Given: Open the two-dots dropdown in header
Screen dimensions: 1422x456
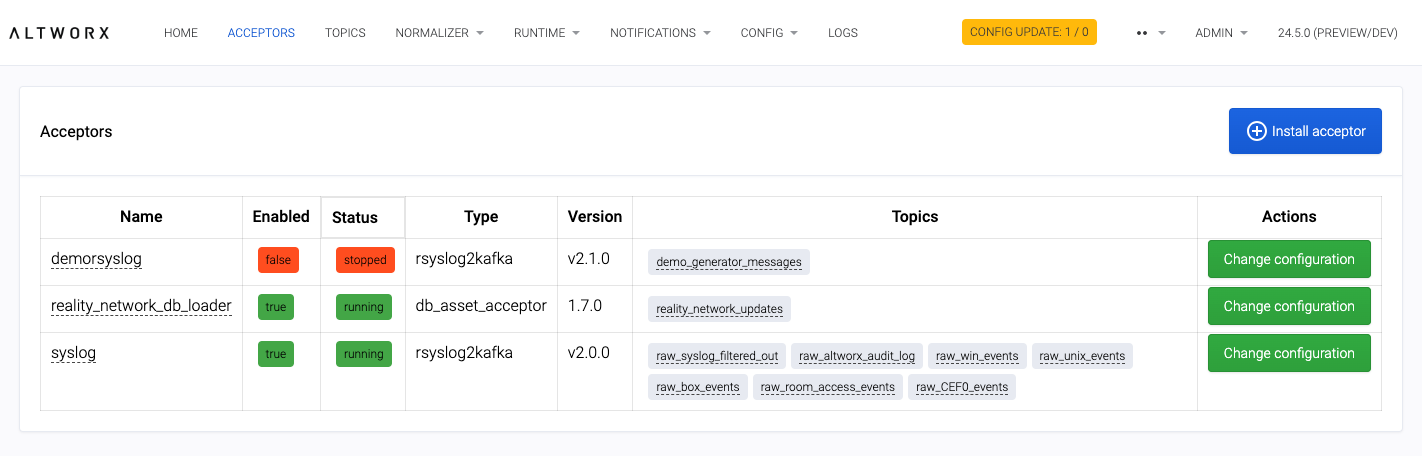Looking at the screenshot, I should 1151,33.
